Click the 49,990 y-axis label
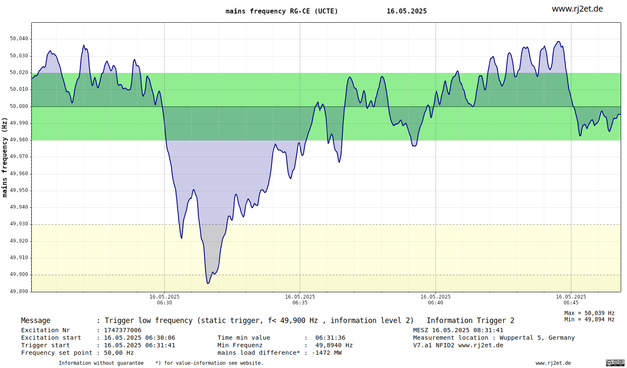Image resolution: width=627 pixels, height=368 pixels. coord(20,123)
